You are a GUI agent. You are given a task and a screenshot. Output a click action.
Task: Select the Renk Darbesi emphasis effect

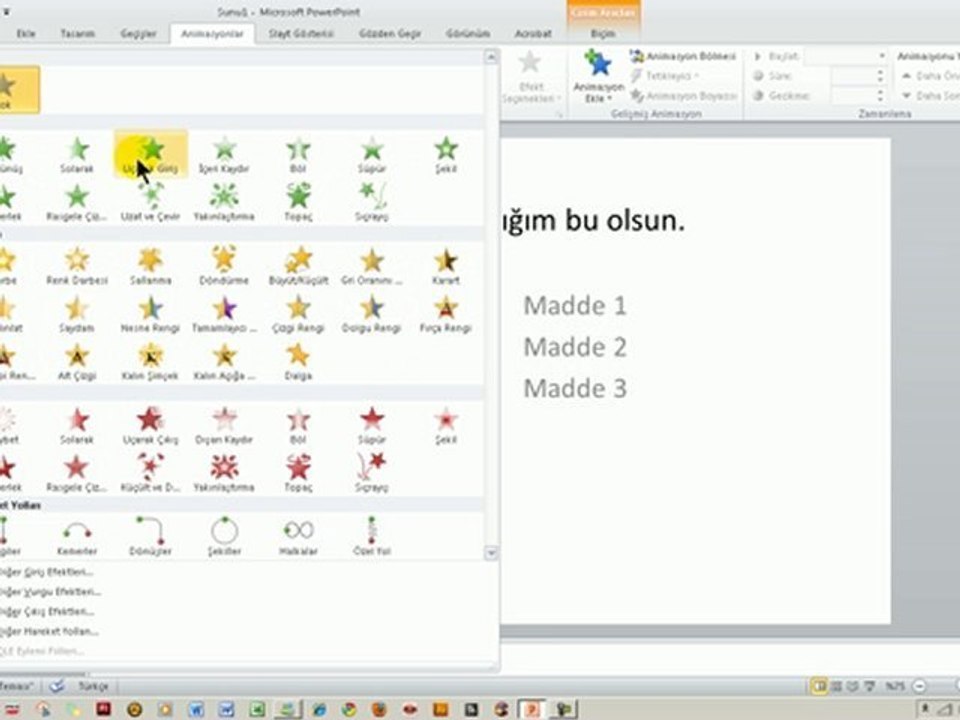click(77, 266)
